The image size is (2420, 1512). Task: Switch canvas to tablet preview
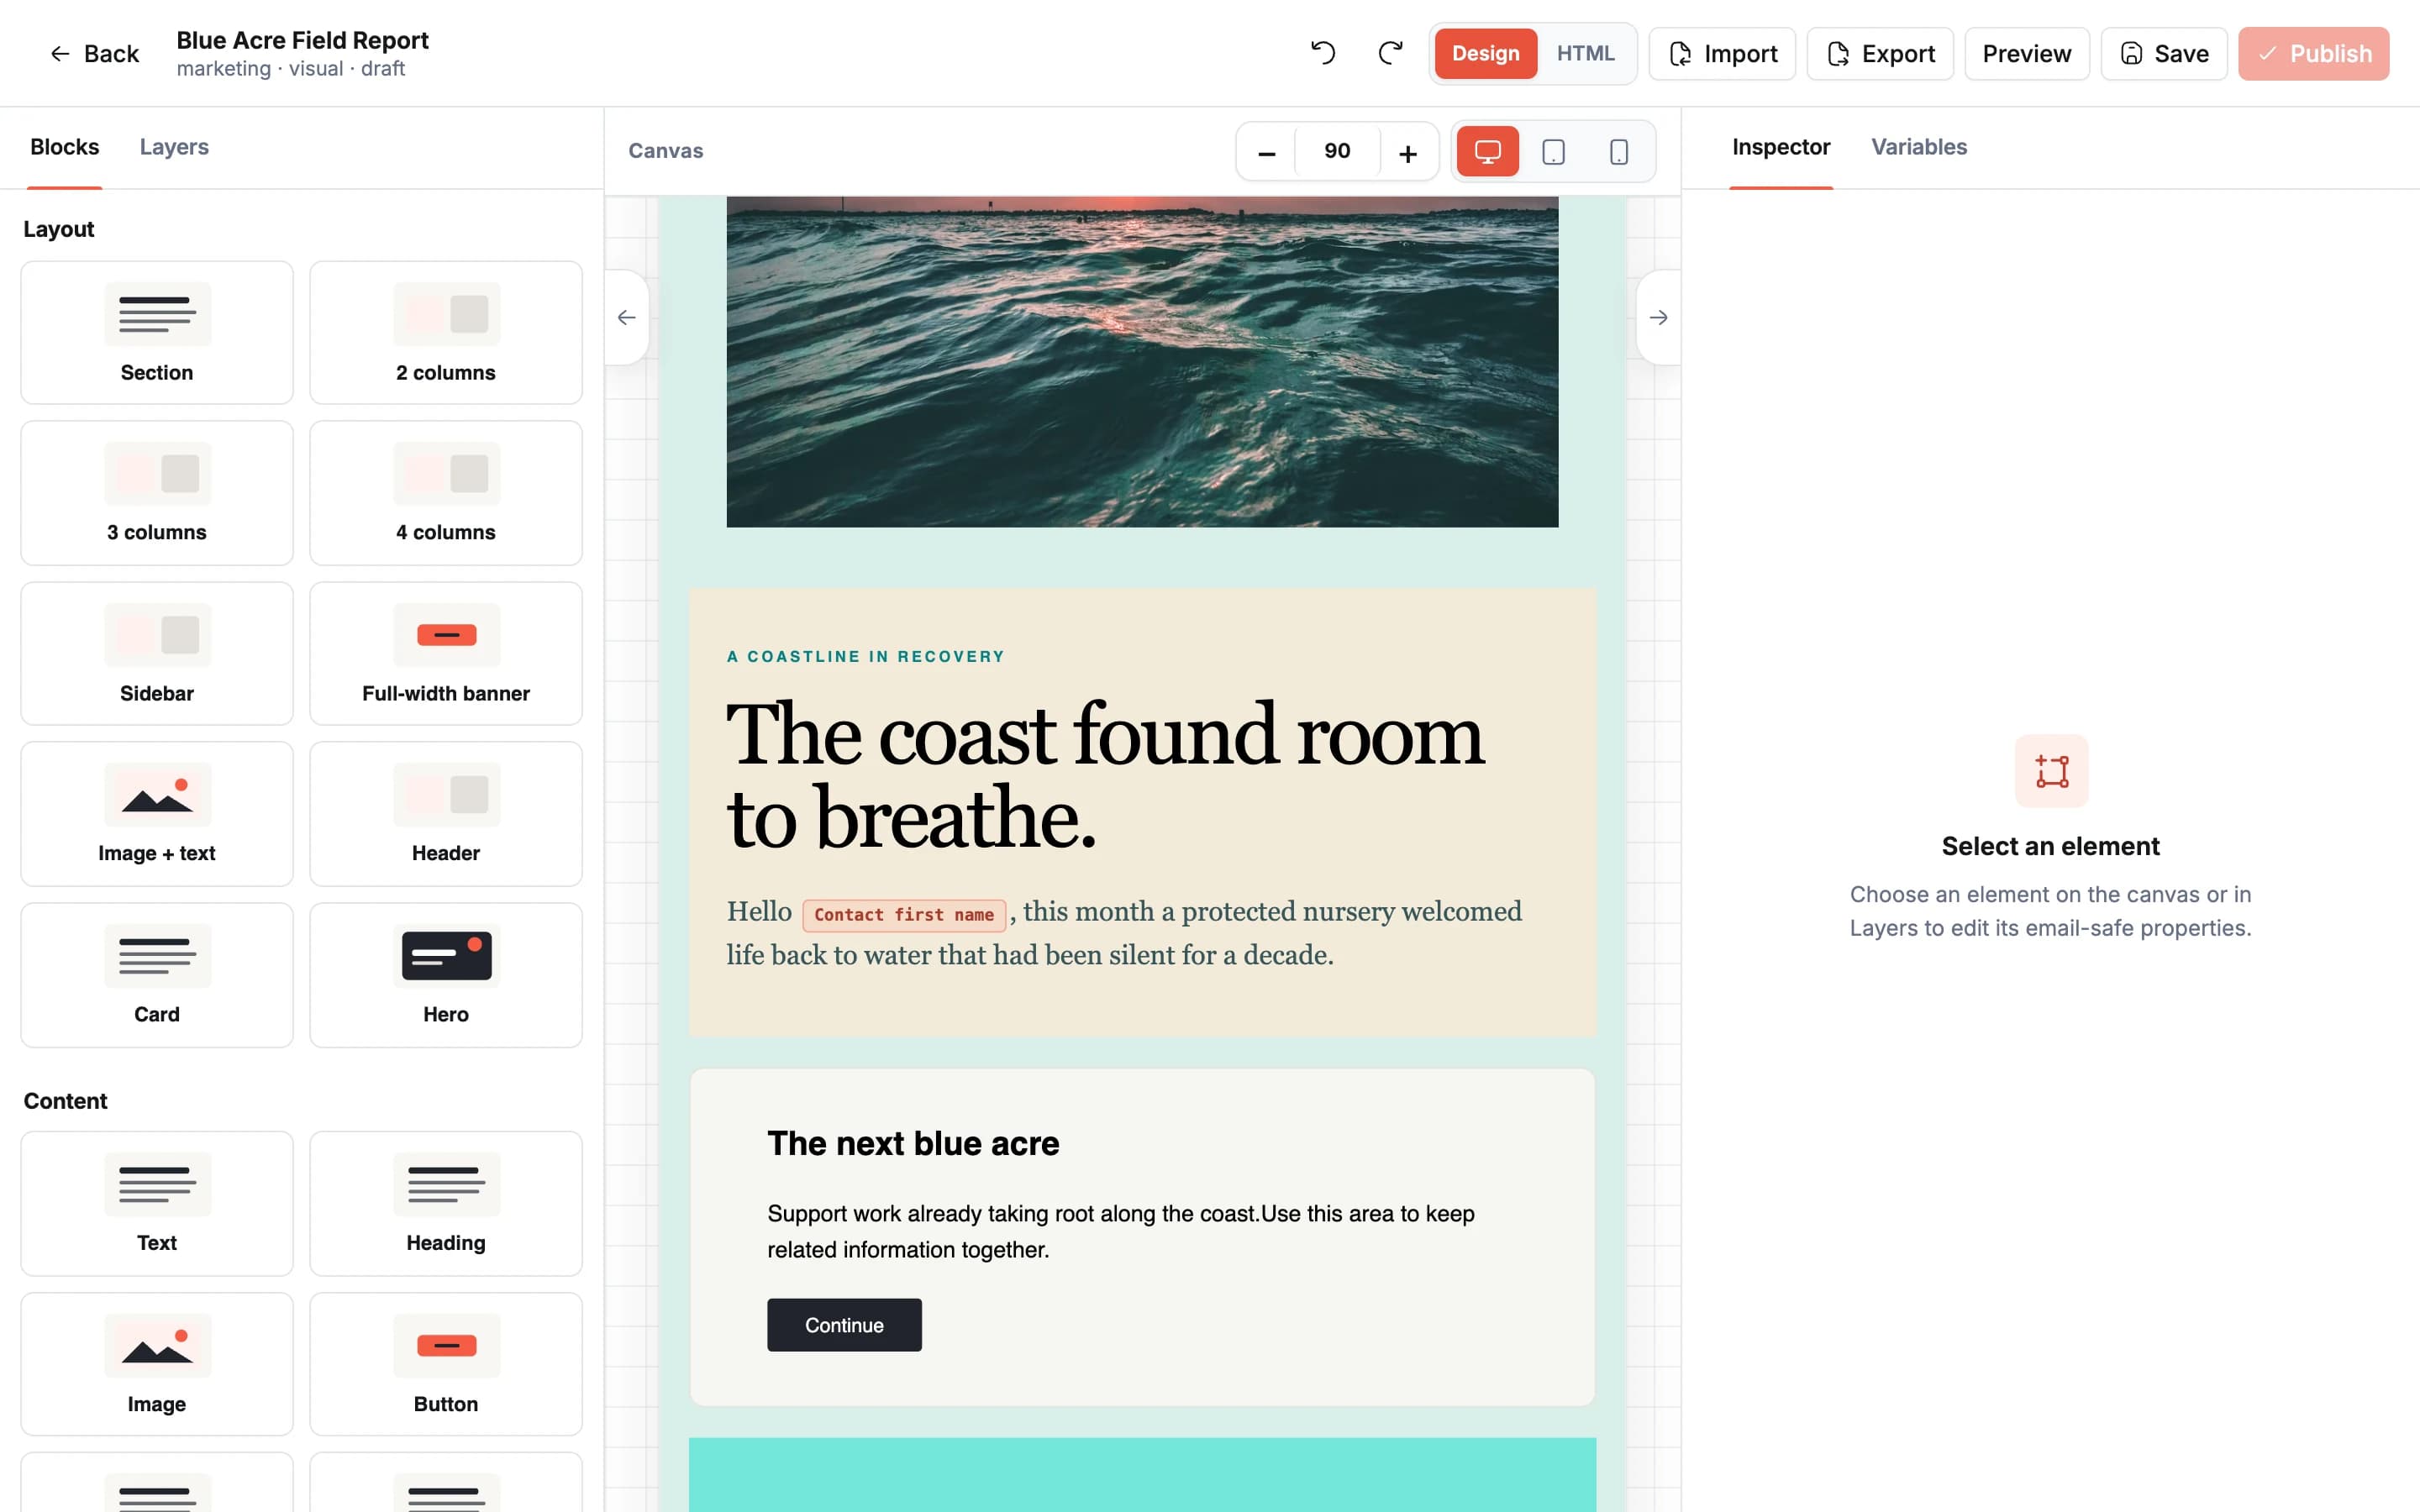(x=1553, y=151)
